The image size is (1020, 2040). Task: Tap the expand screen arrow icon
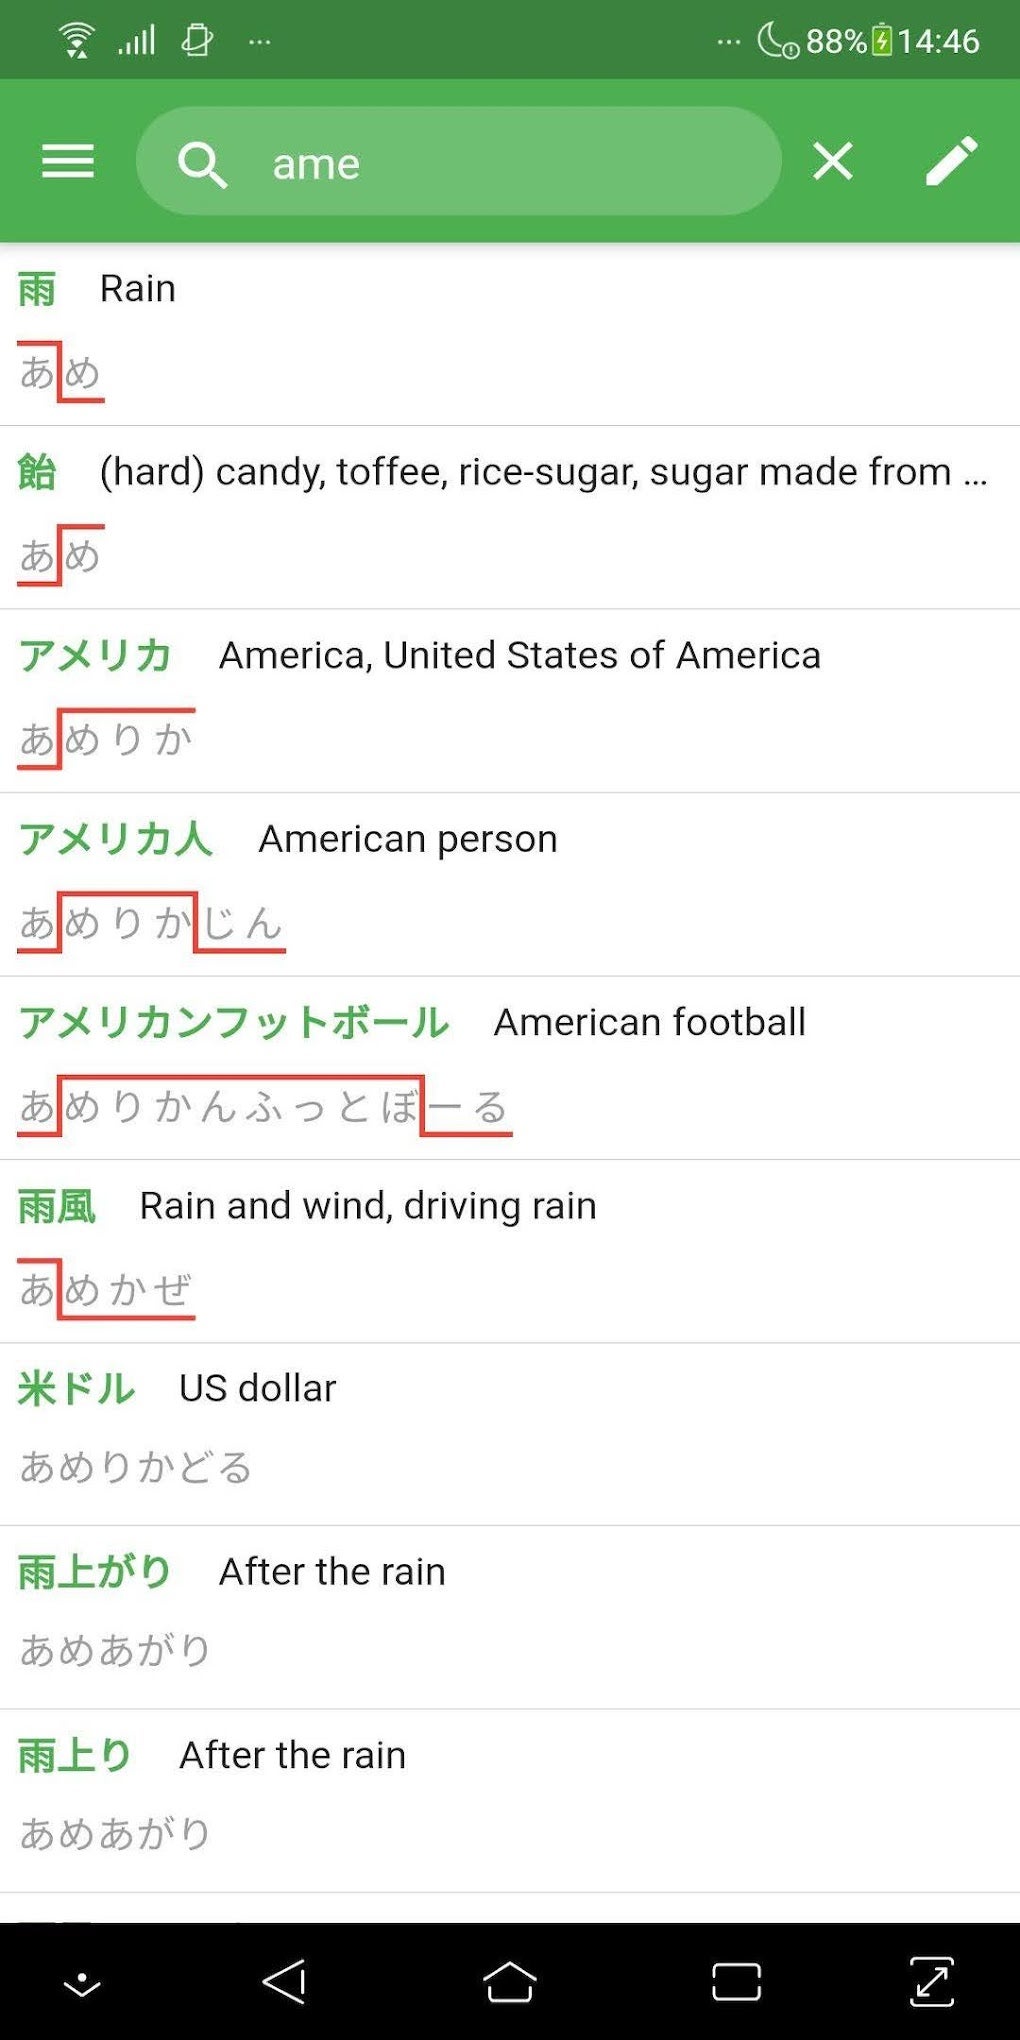pyautogui.click(x=931, y=1982)
